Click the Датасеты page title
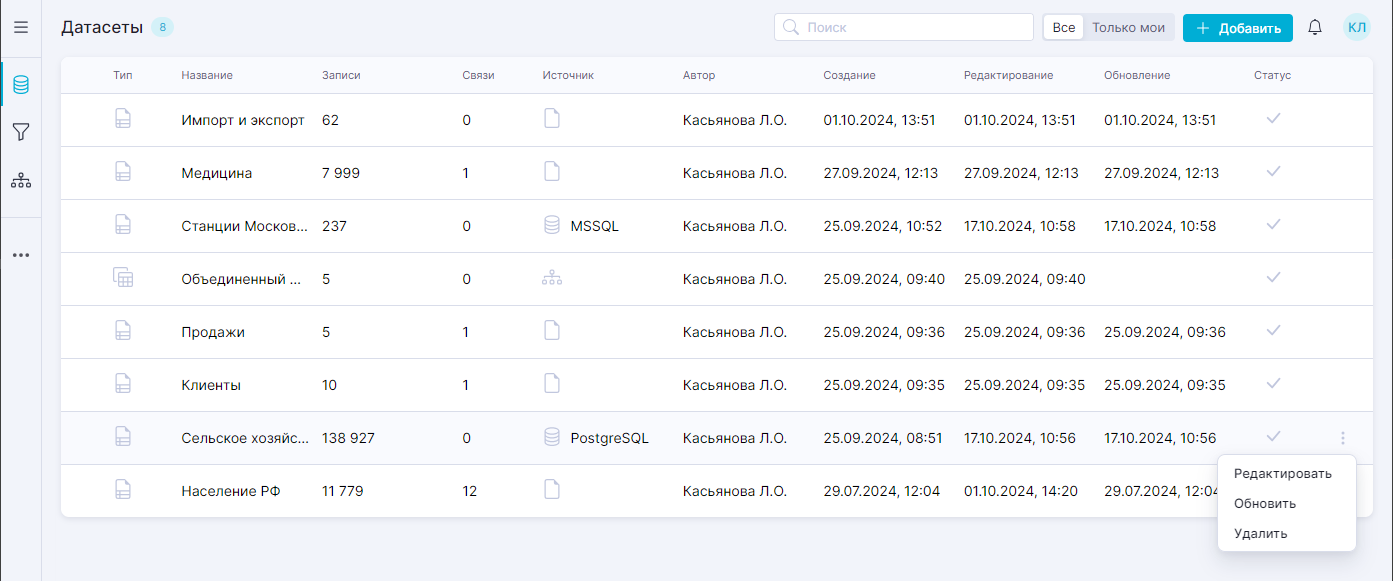The height and width of the screenshot is (581, 1393). coord(102,27)
